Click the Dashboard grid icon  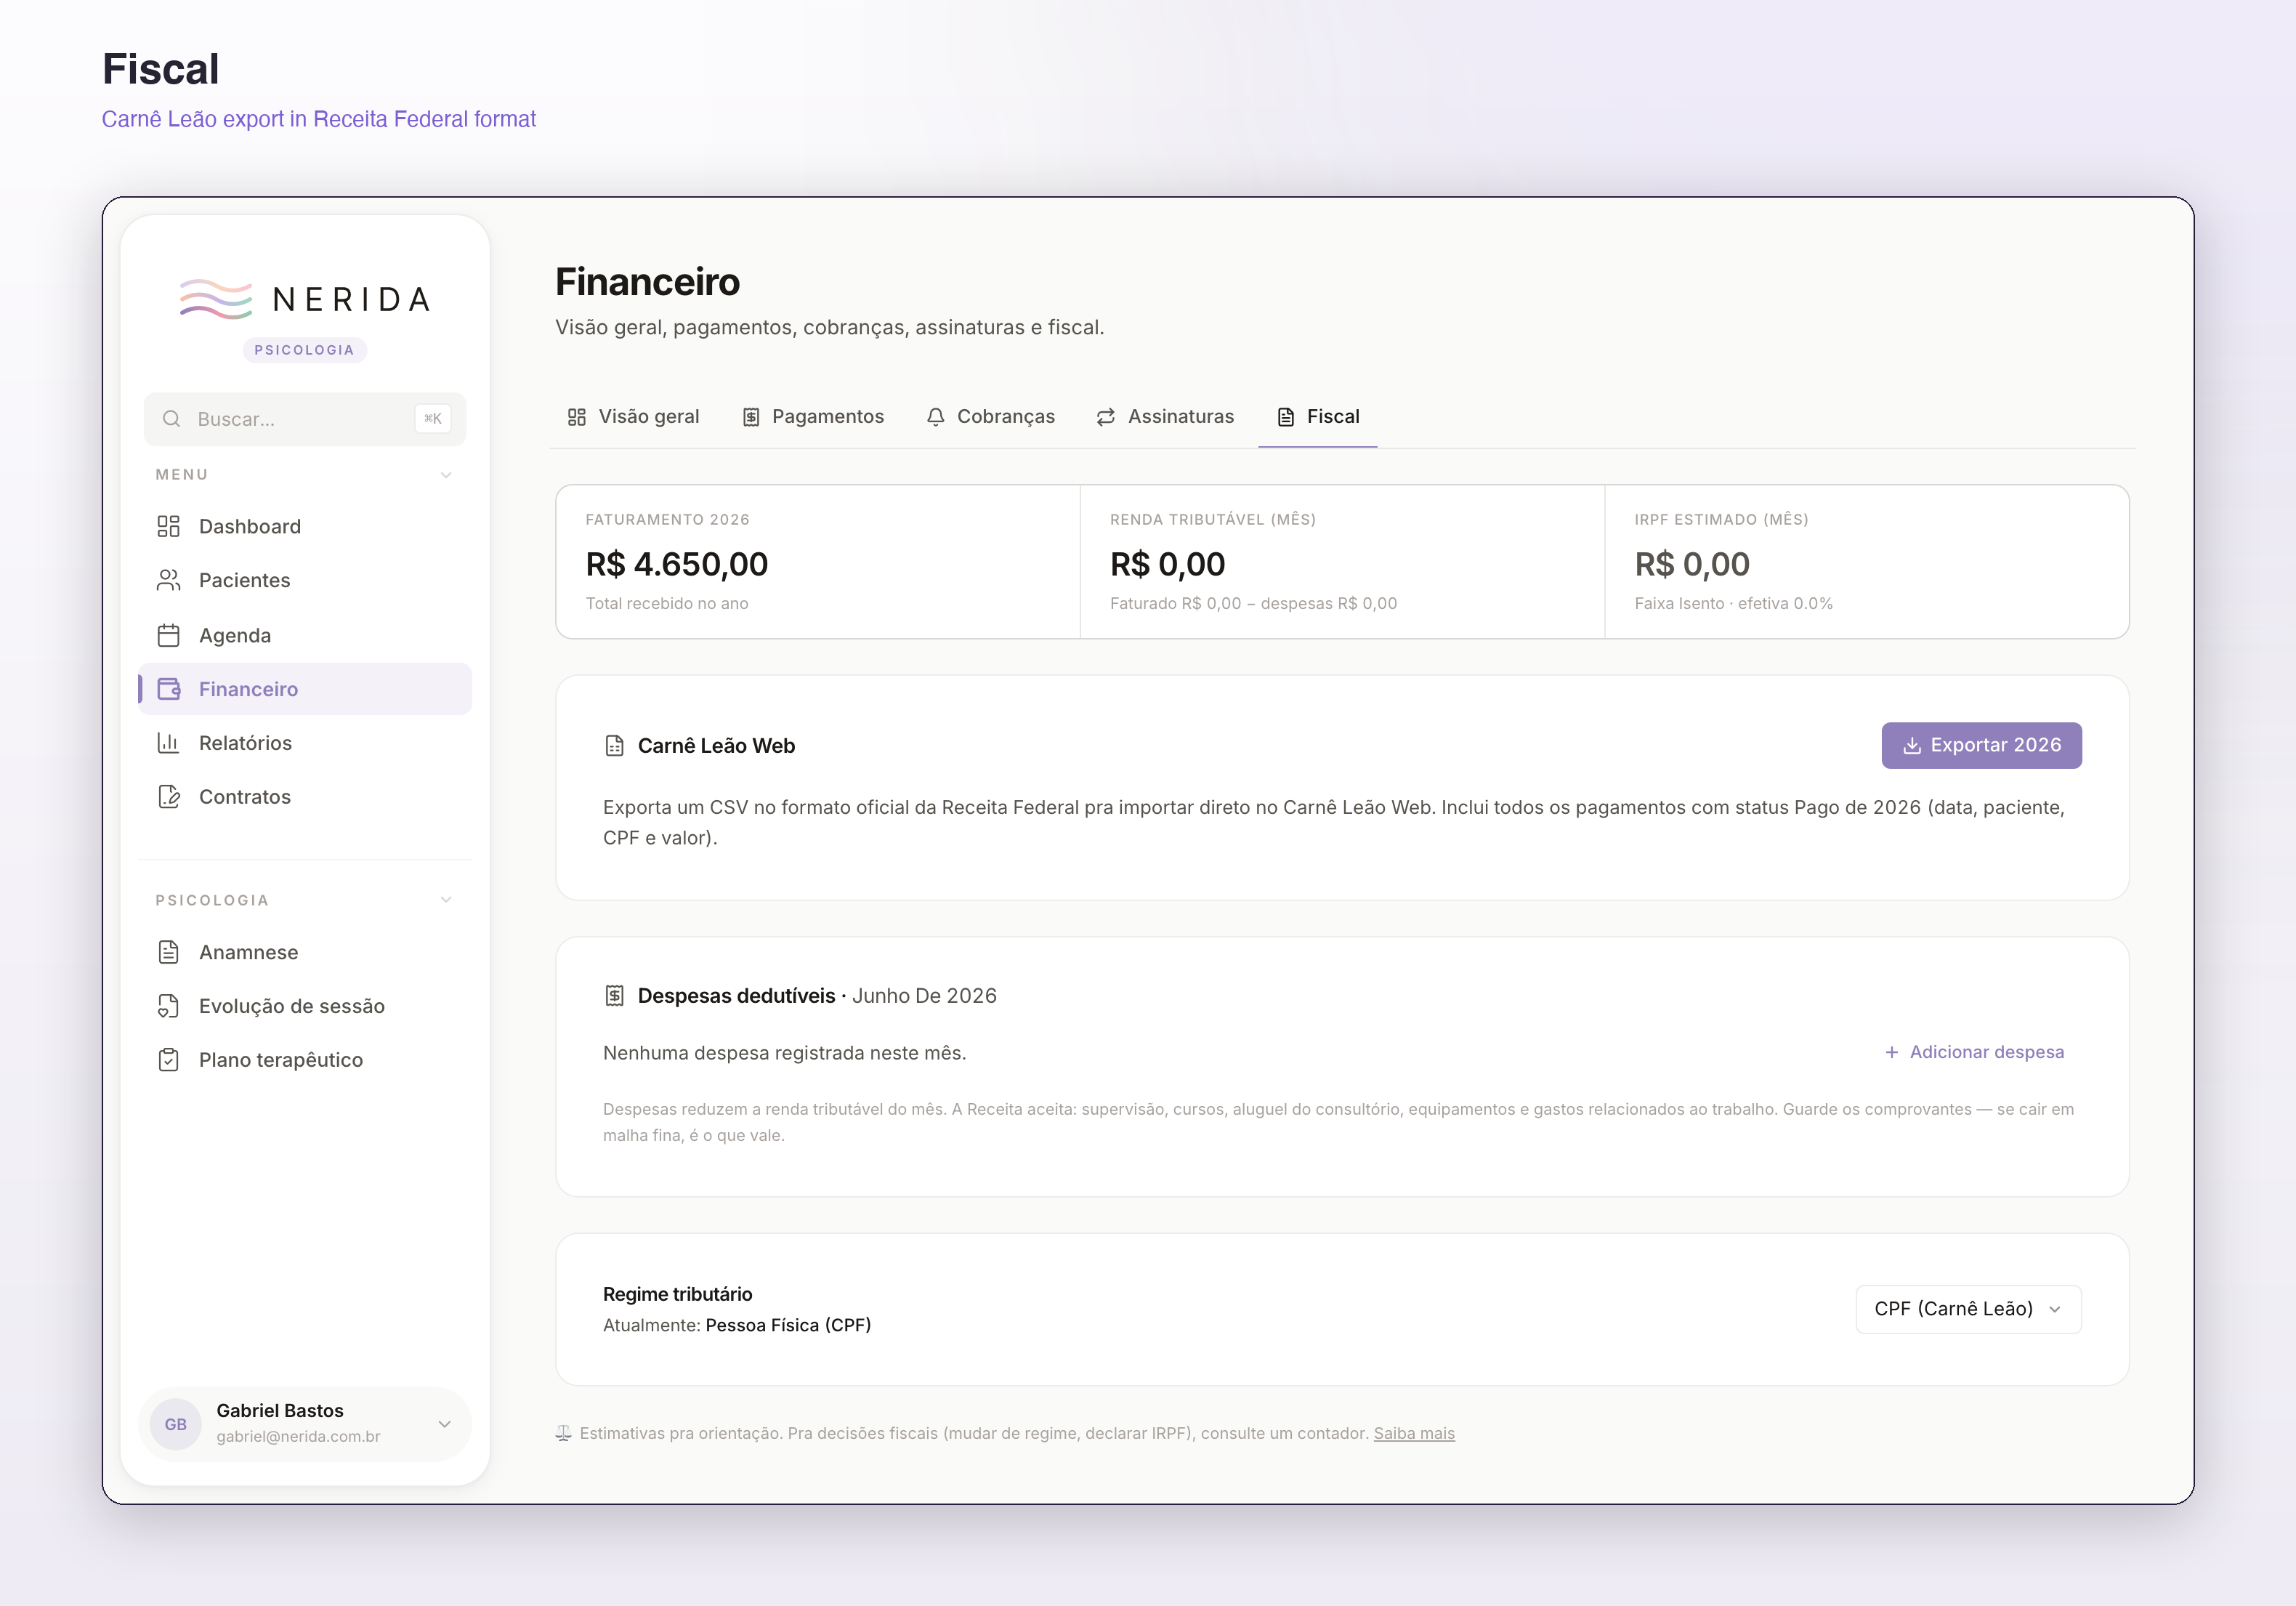[x=168, y=527]
